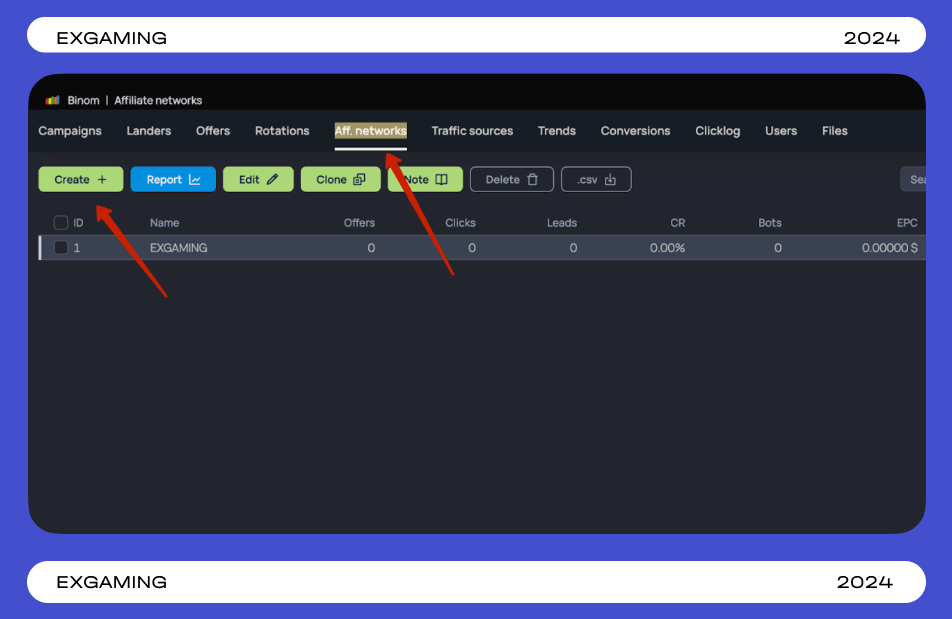Switch to the Landers tab
The width and height of the screenshot is (952, 619).
tap(149, 131)
